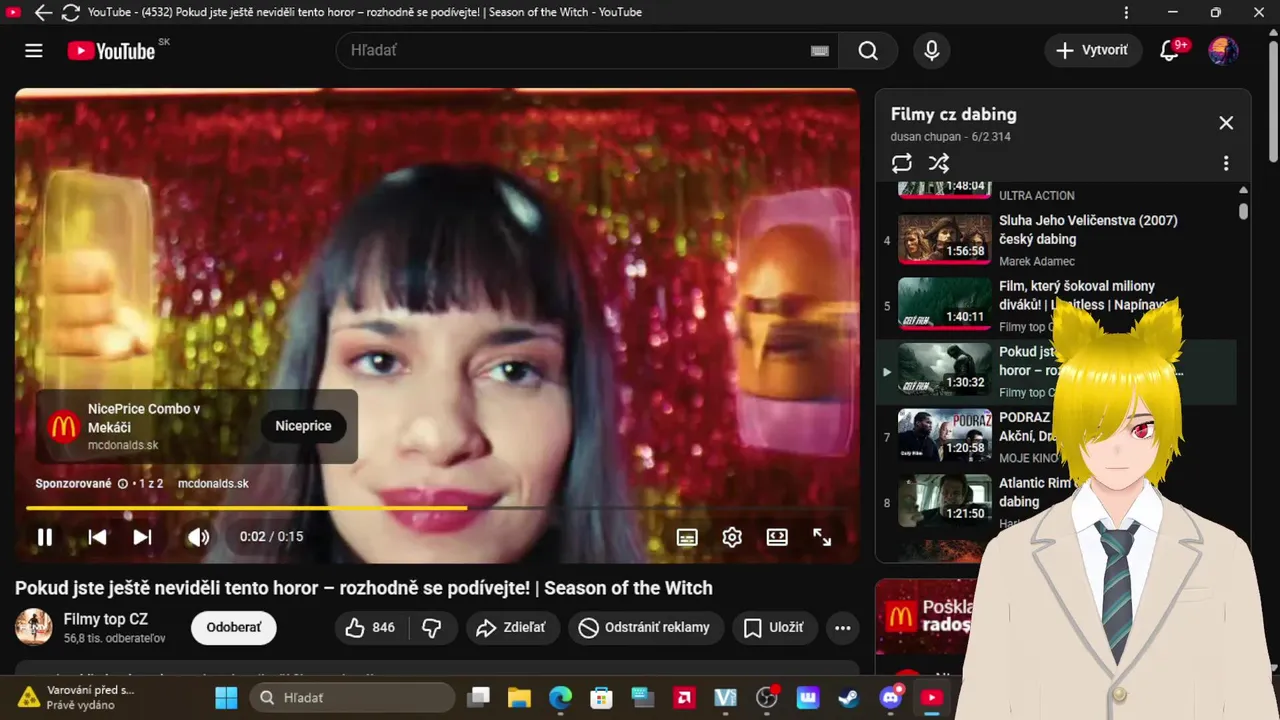Open Discord from the taskbar
1280x720 pixels.
(891, 698)
